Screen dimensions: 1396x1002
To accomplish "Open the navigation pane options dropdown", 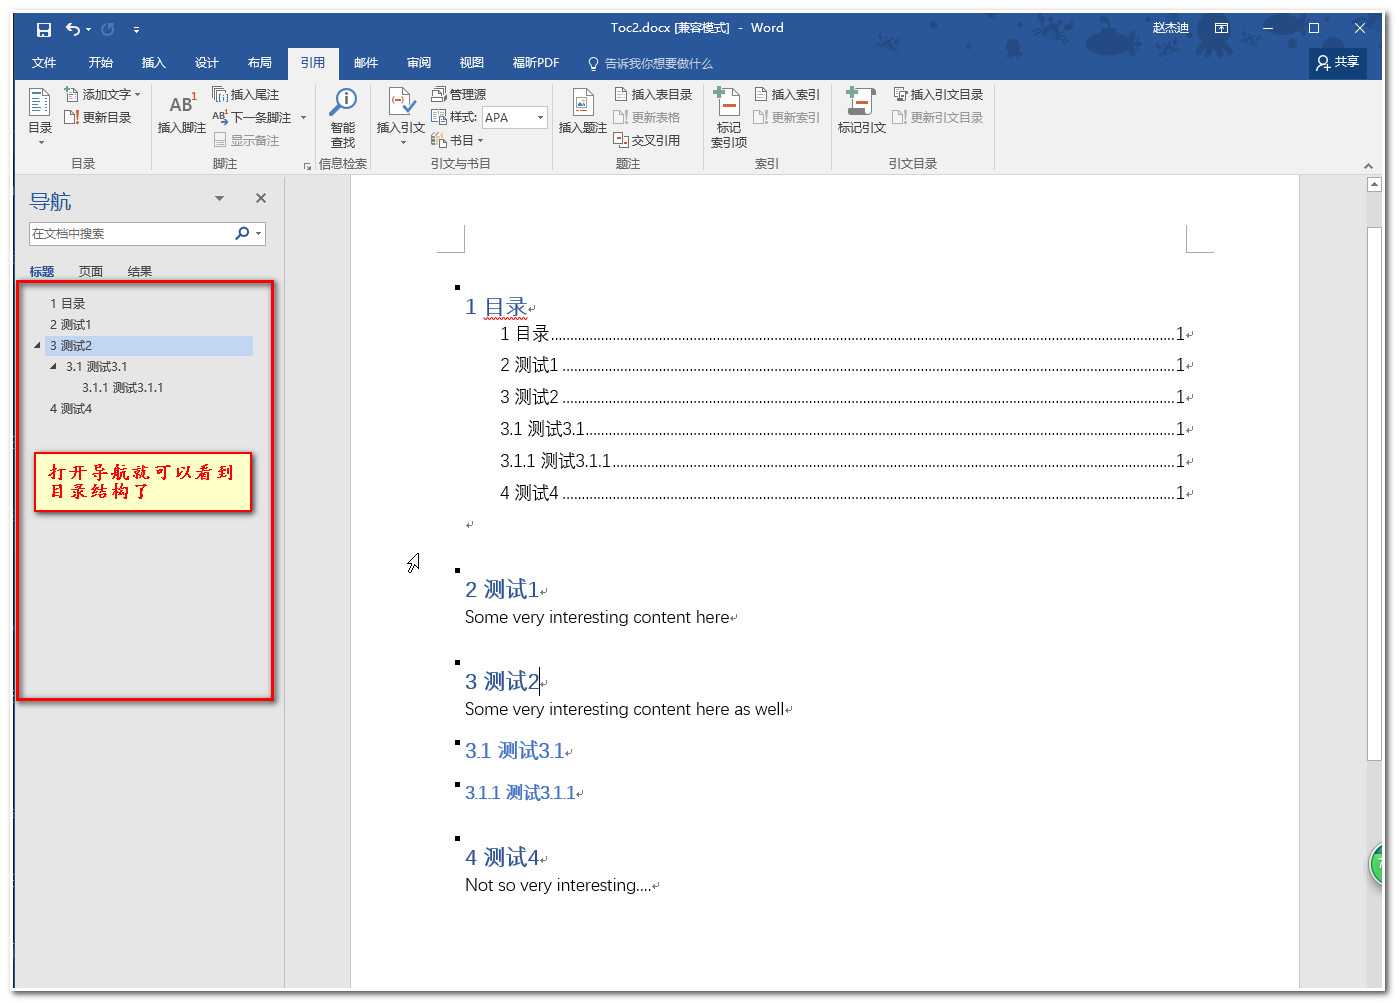I will 219,199.
